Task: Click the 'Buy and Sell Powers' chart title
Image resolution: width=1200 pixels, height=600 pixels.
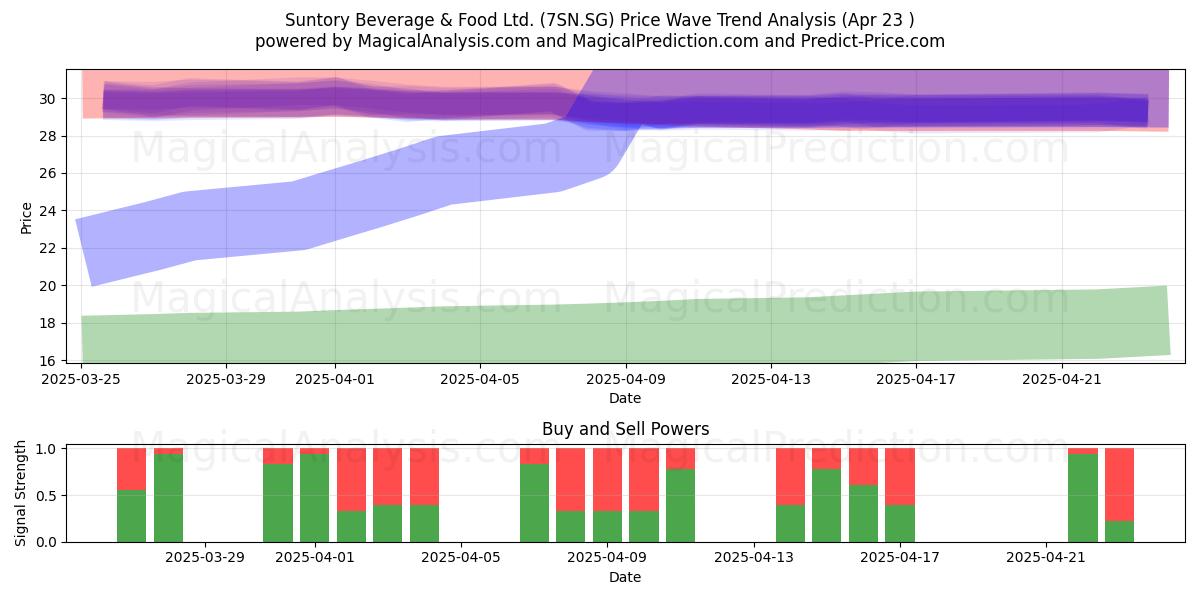Action: pyautogui.click(x=625, y=429)
